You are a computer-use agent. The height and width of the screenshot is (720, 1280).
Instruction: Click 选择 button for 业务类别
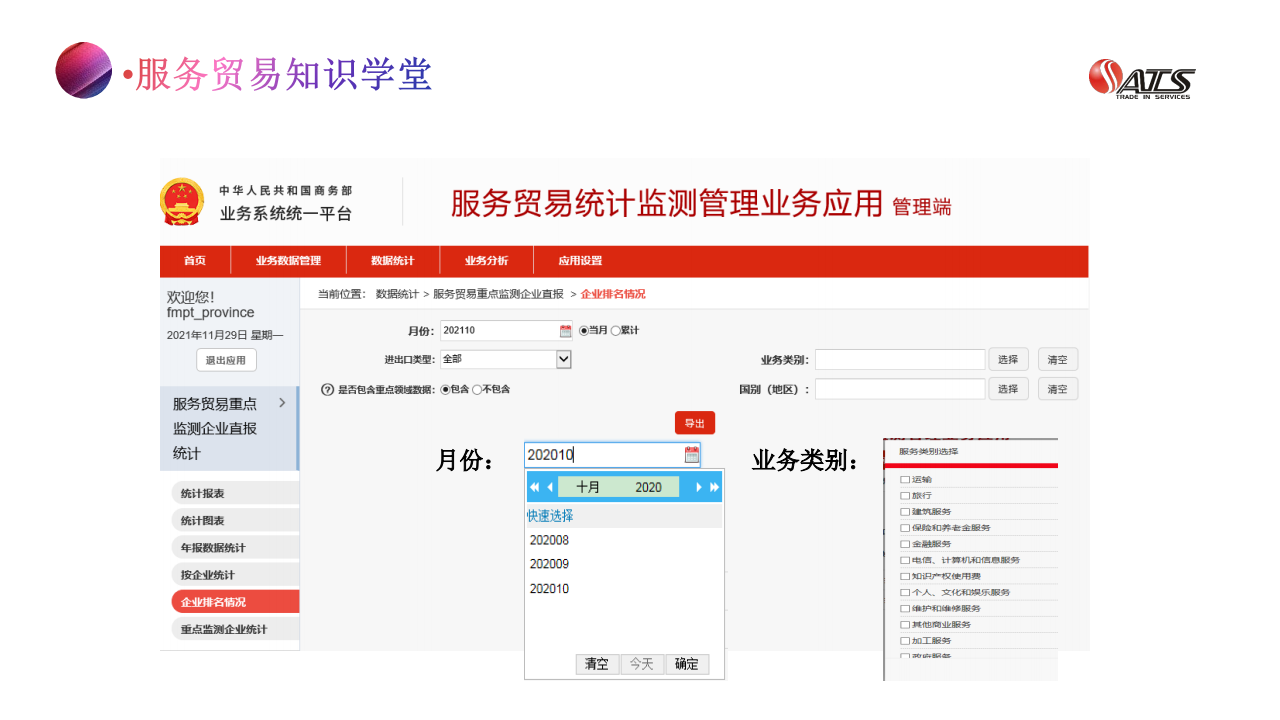pyautogui.click(x=1008, y=359)
